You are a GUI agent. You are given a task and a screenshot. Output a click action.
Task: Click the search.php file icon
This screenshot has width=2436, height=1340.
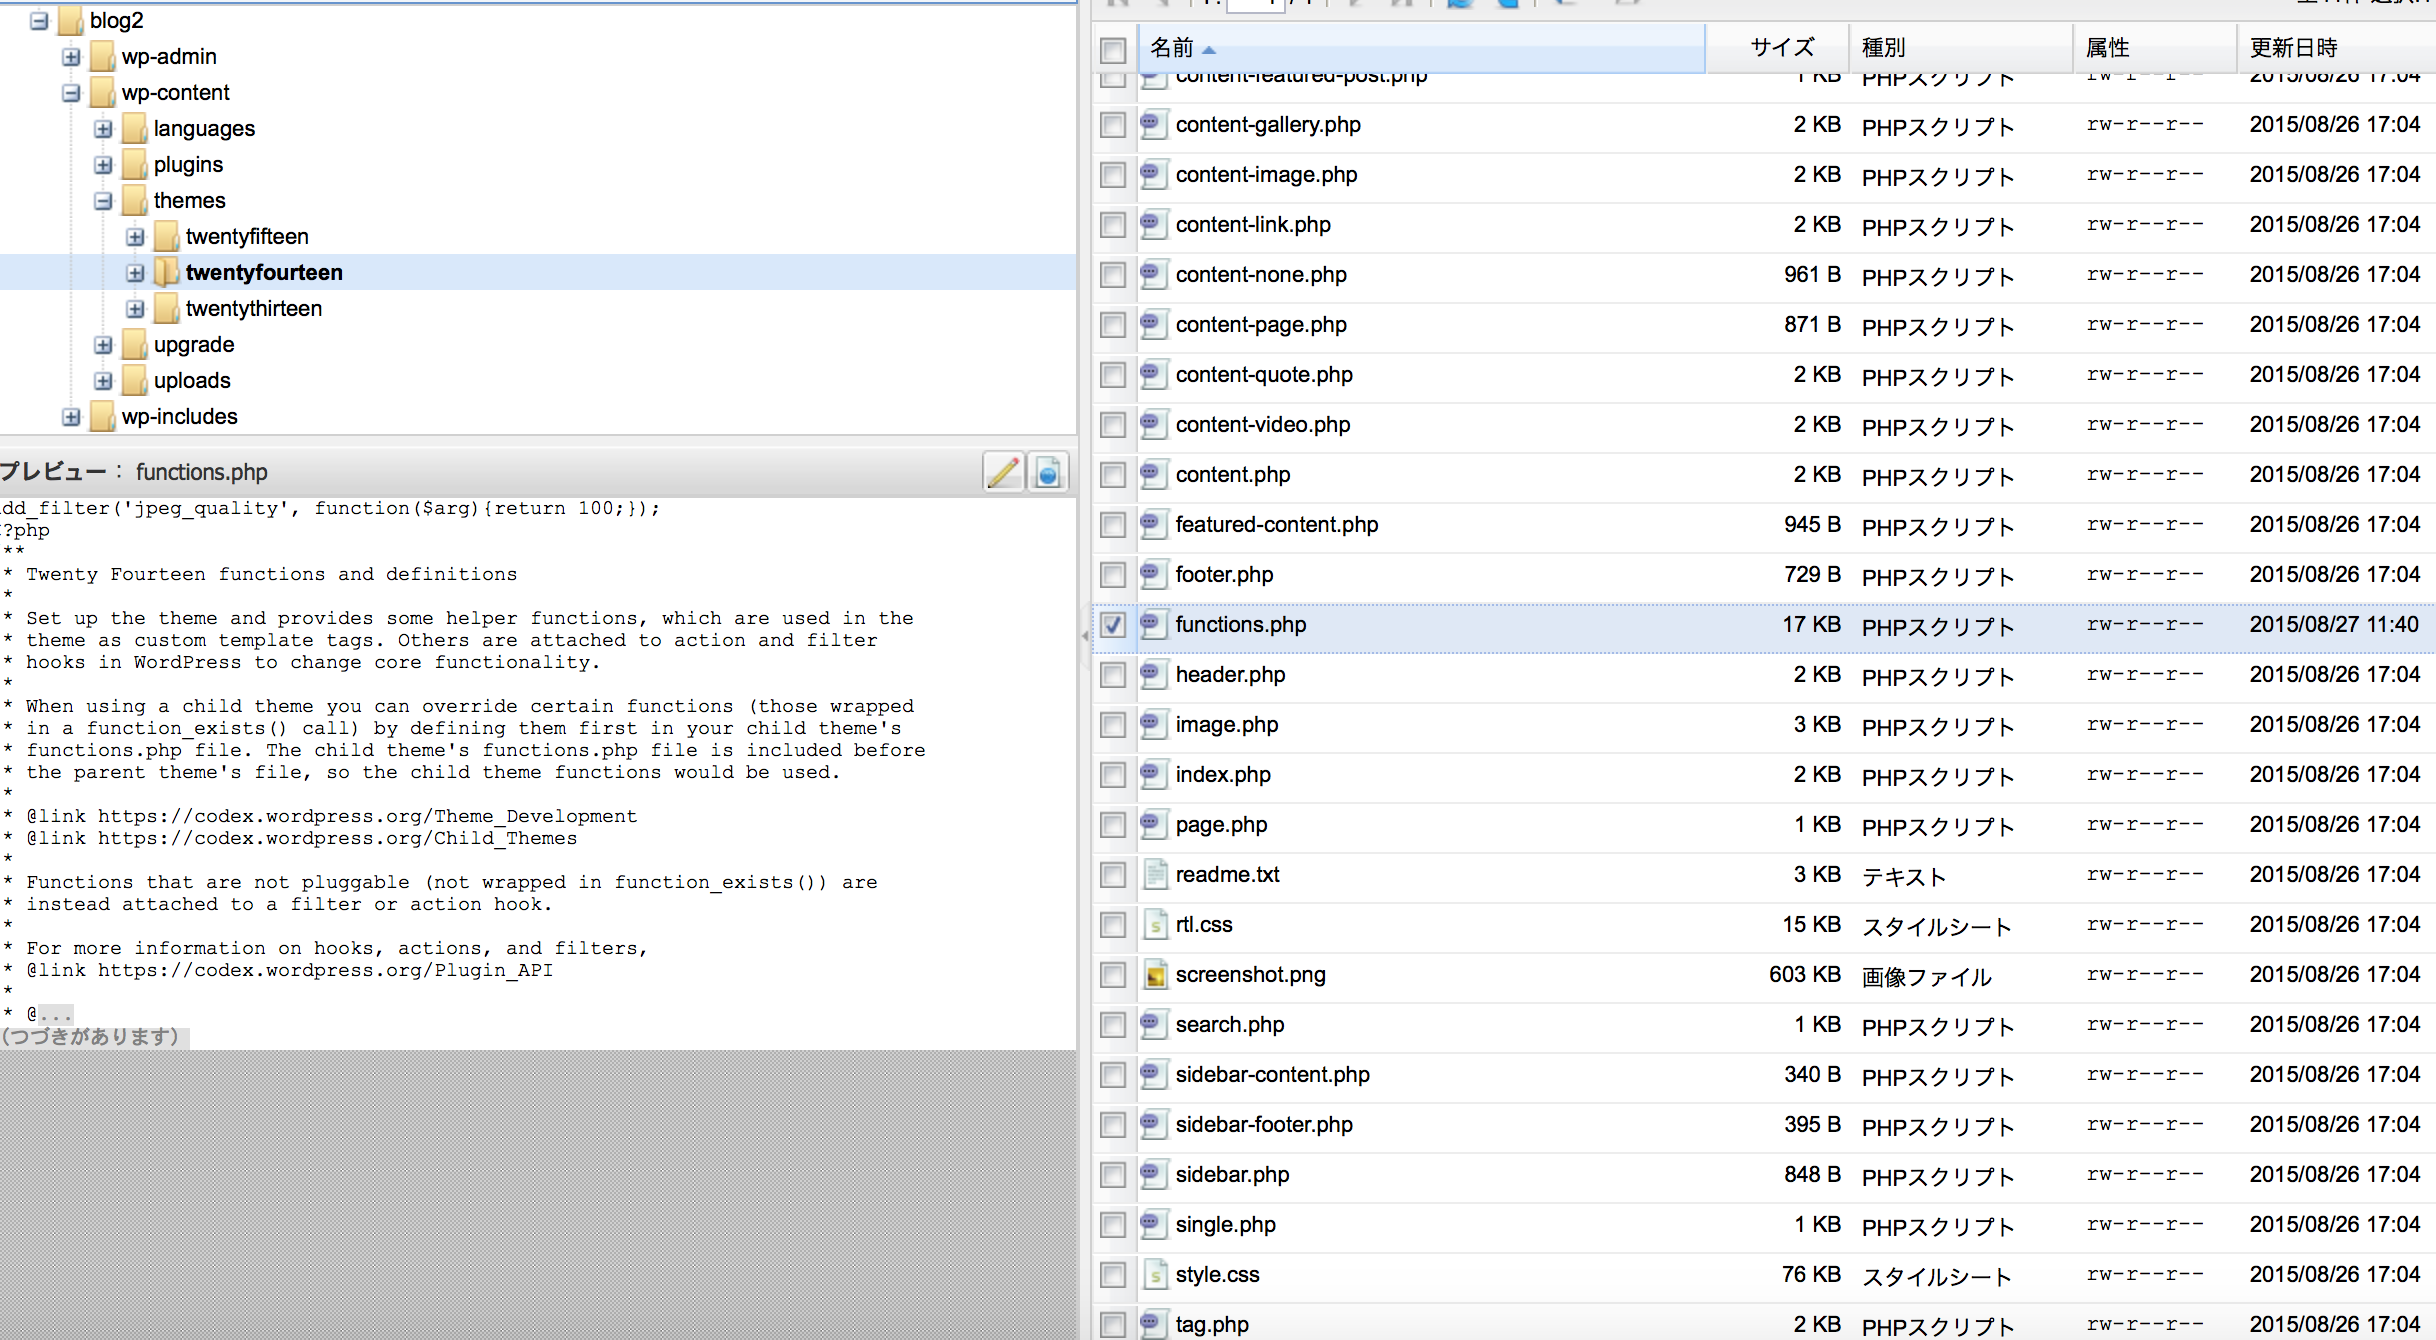click(1153, 1024)
